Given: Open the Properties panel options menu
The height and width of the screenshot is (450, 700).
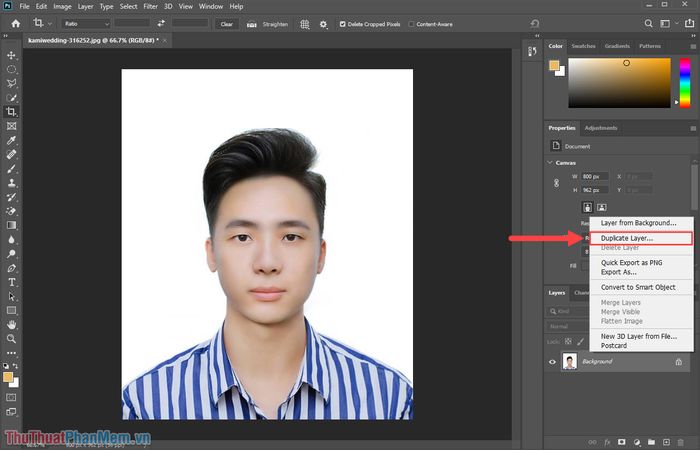Looking at the screenshot, I should click(693, 128).
